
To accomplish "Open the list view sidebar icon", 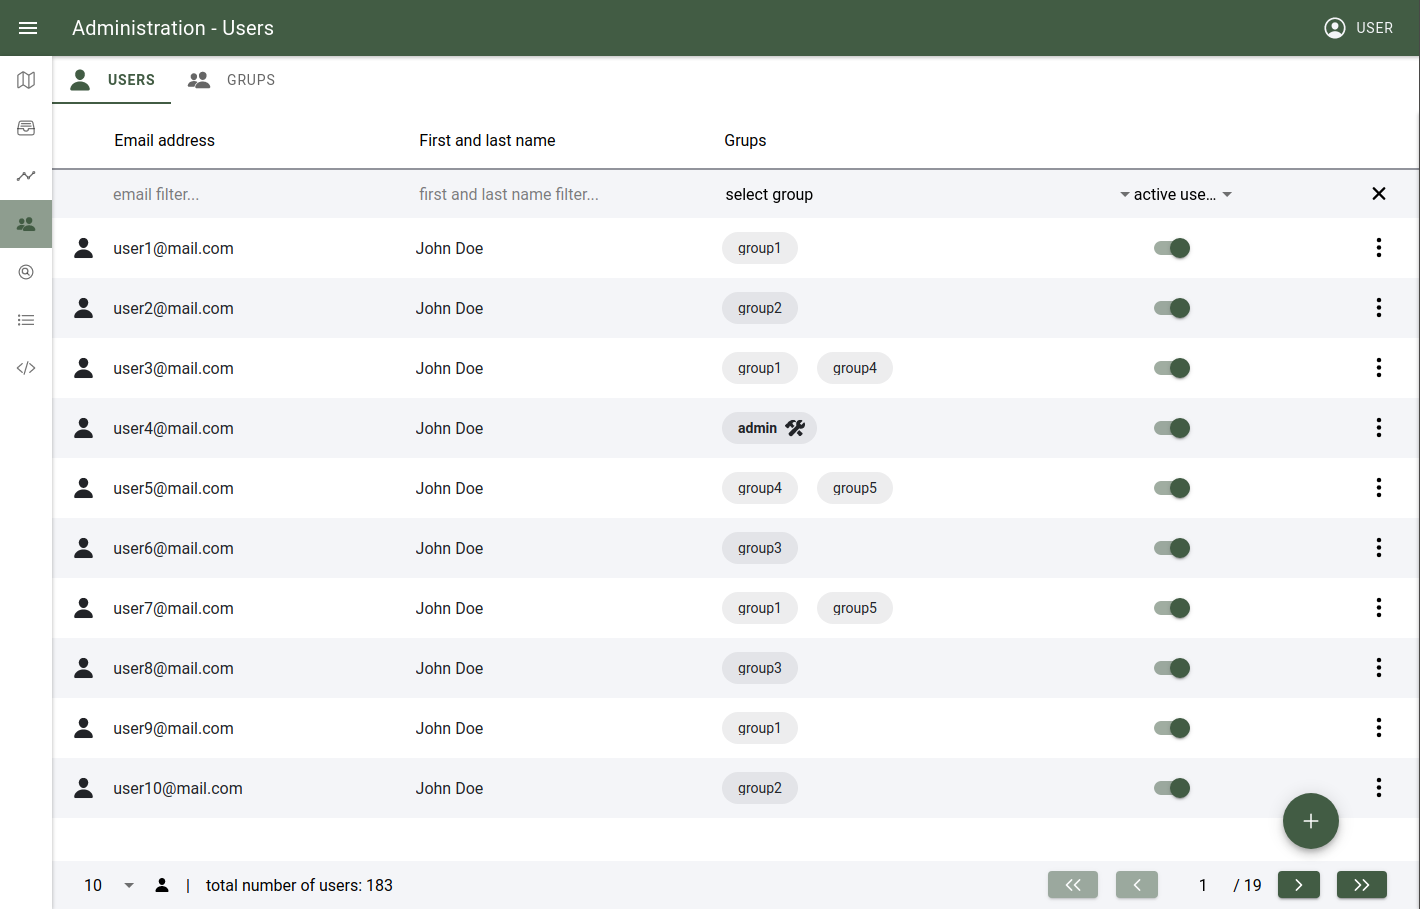I will click(x=26, y=320).
